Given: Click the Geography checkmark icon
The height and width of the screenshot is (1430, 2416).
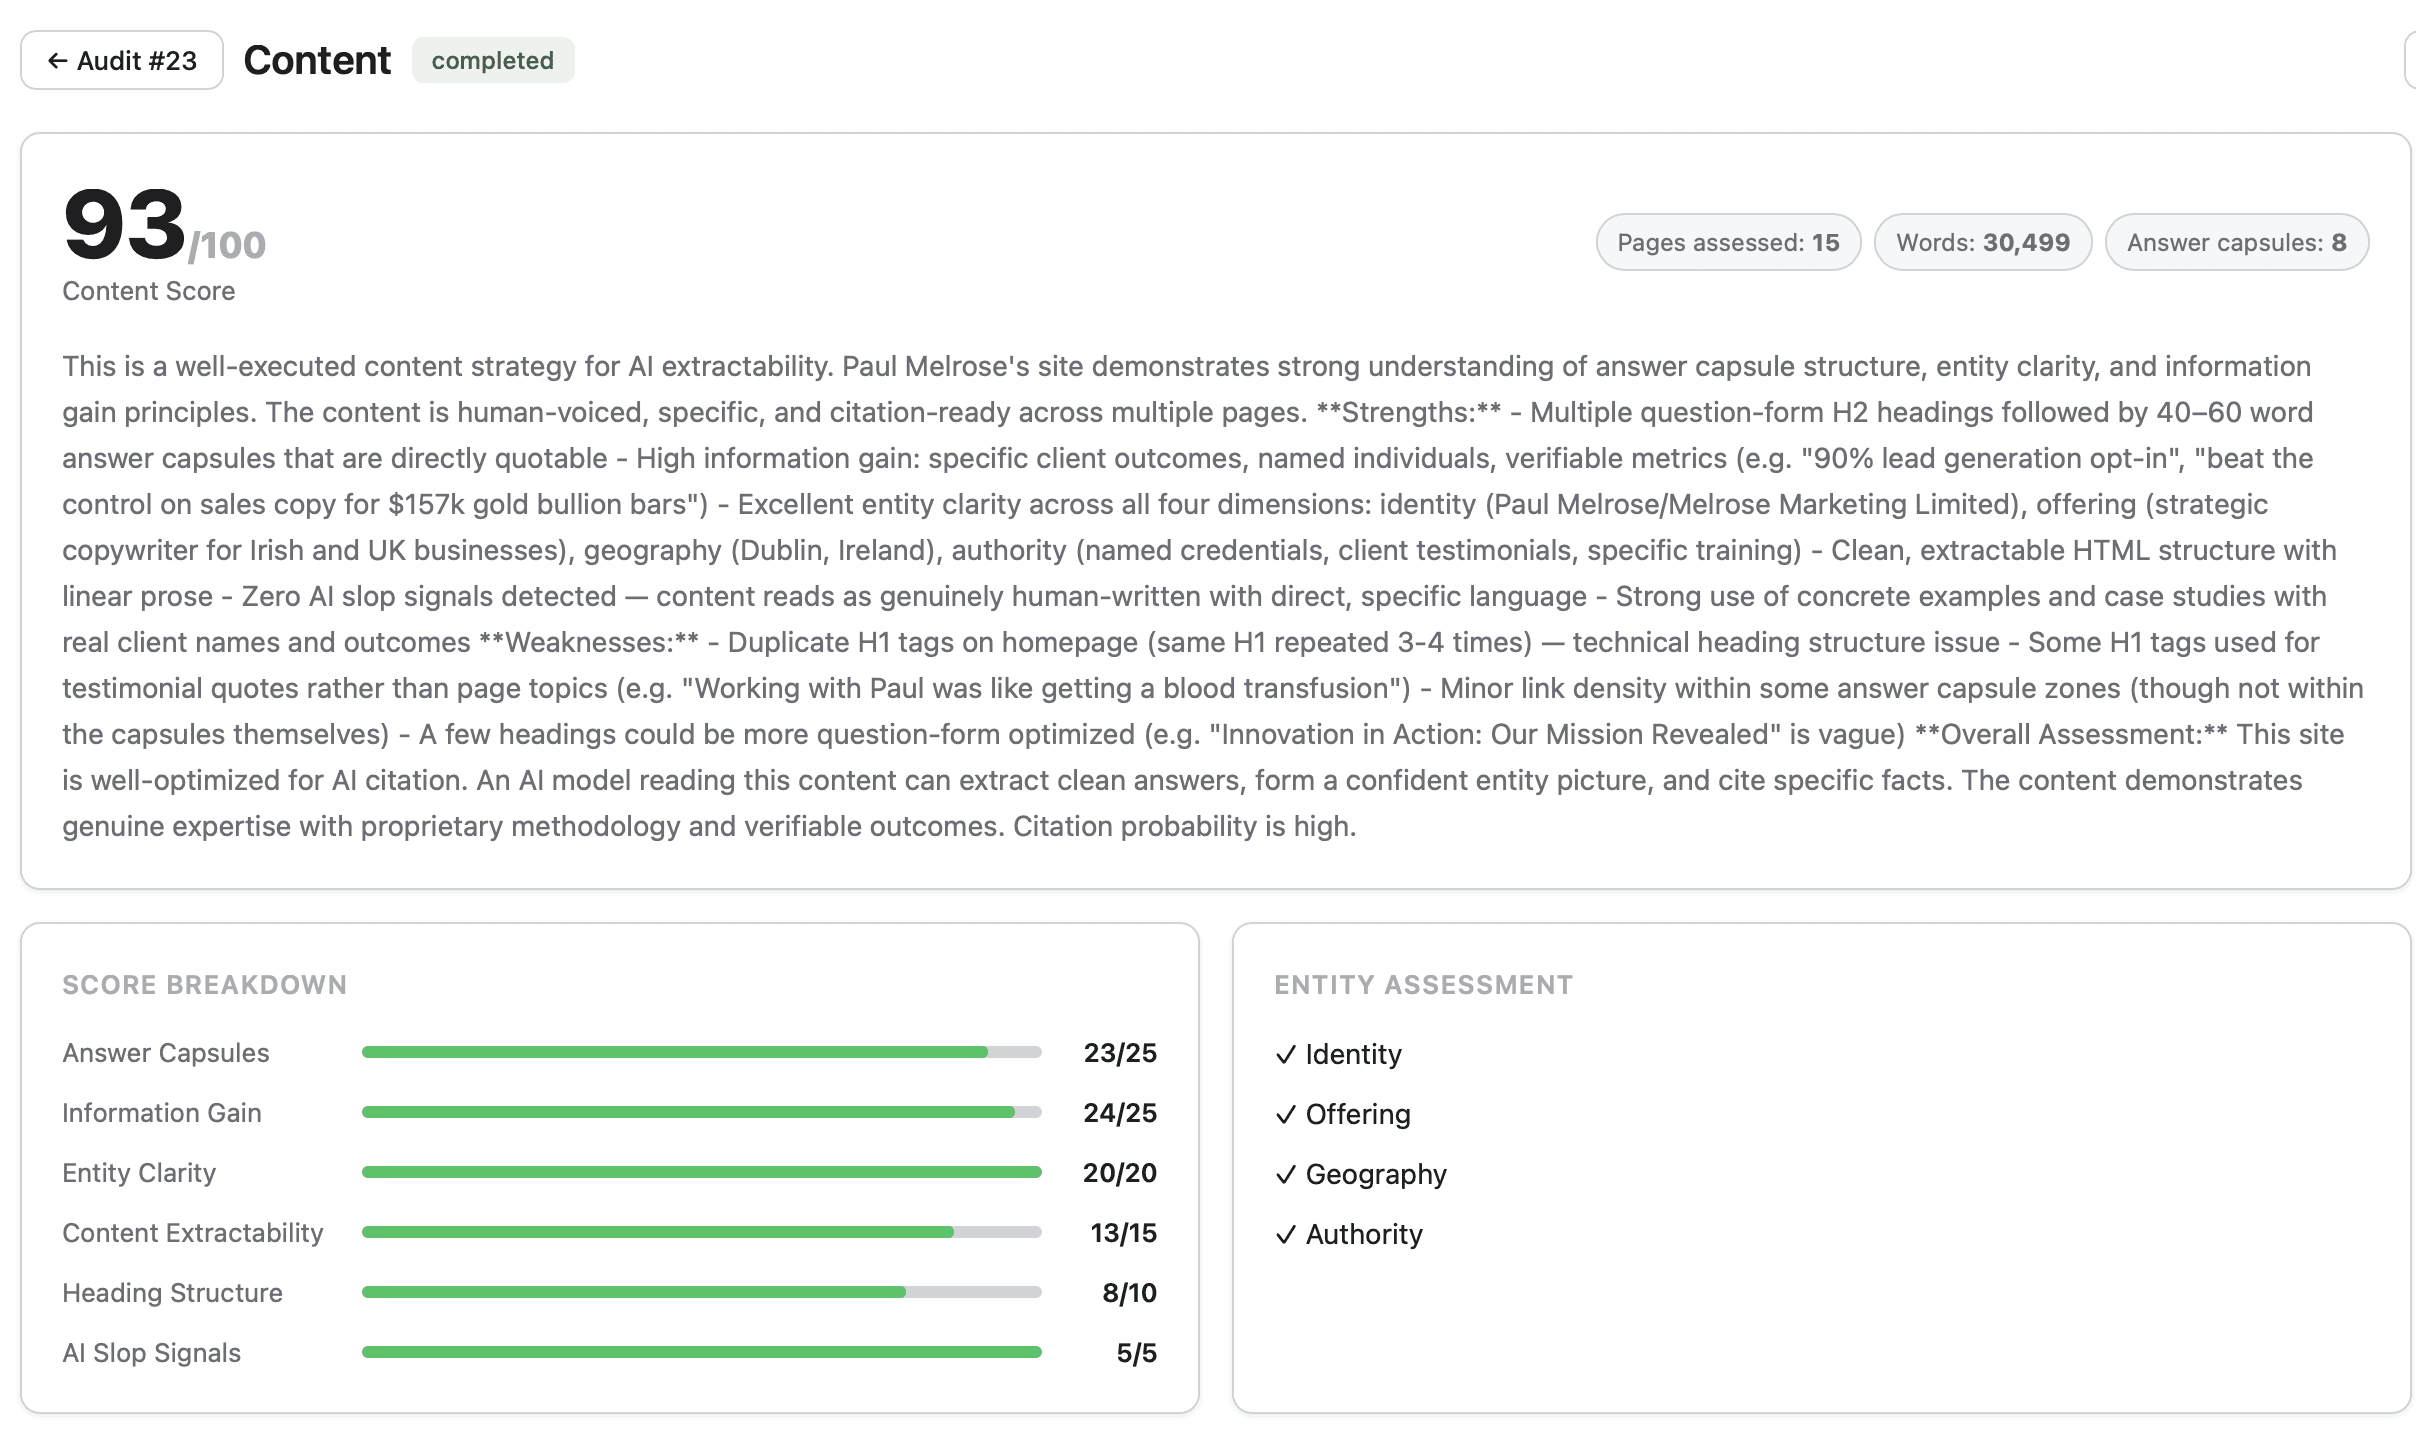Looking at the screenshot, I should coord(1286,1175).
